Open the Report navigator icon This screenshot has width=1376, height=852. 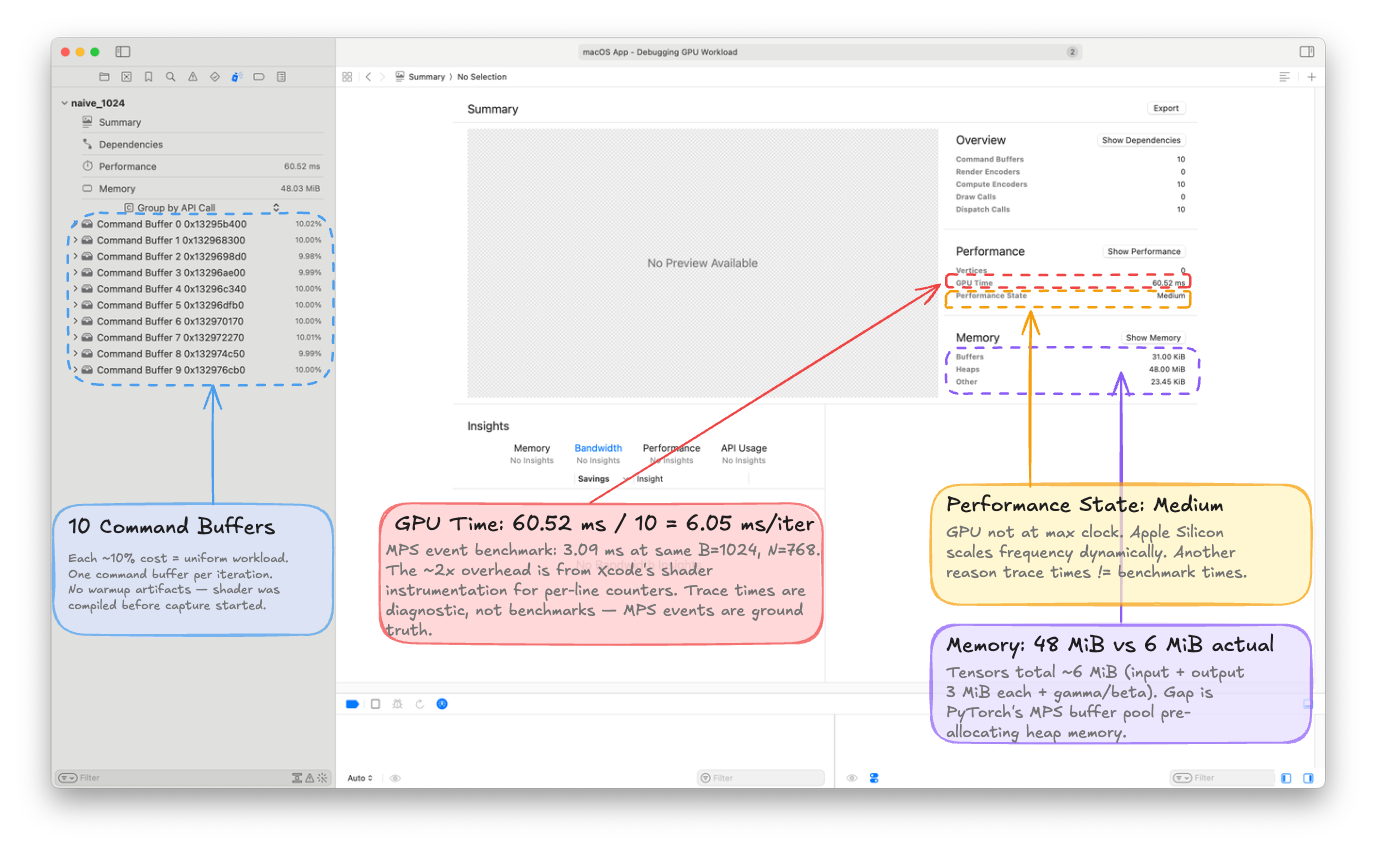click(281, 77)
